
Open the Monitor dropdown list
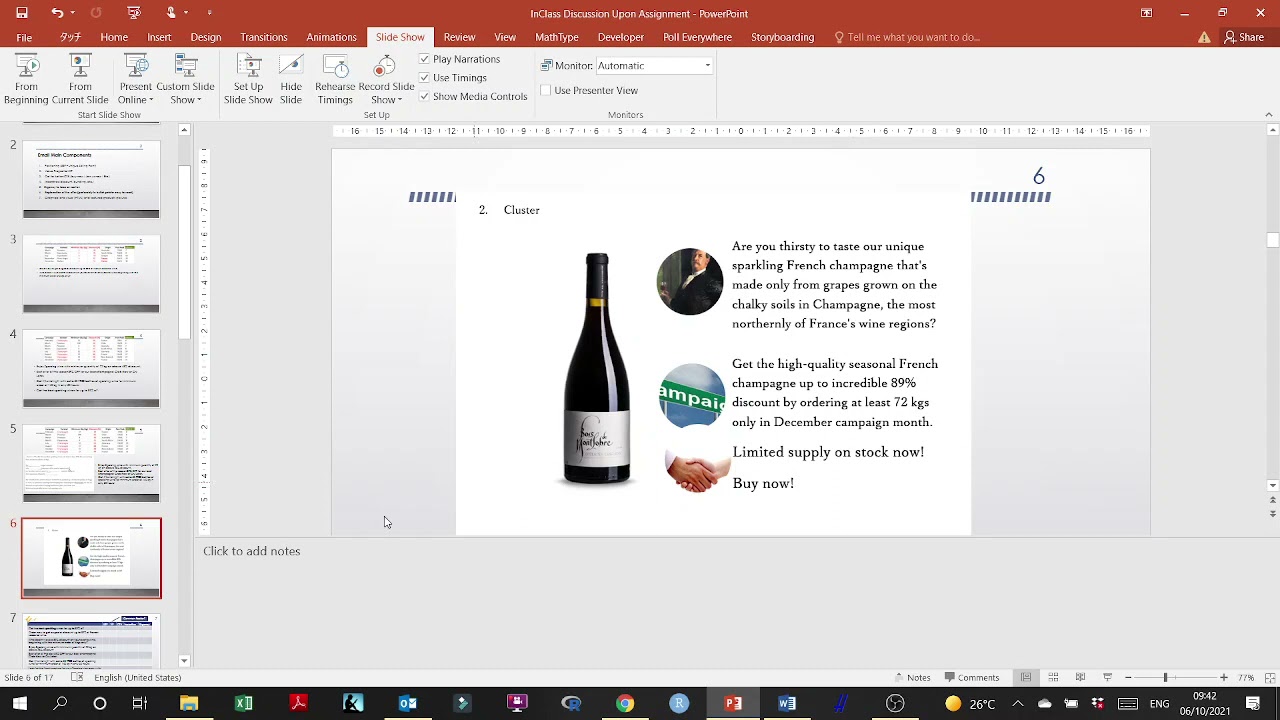pyautogui.click(x=707, y=66)
